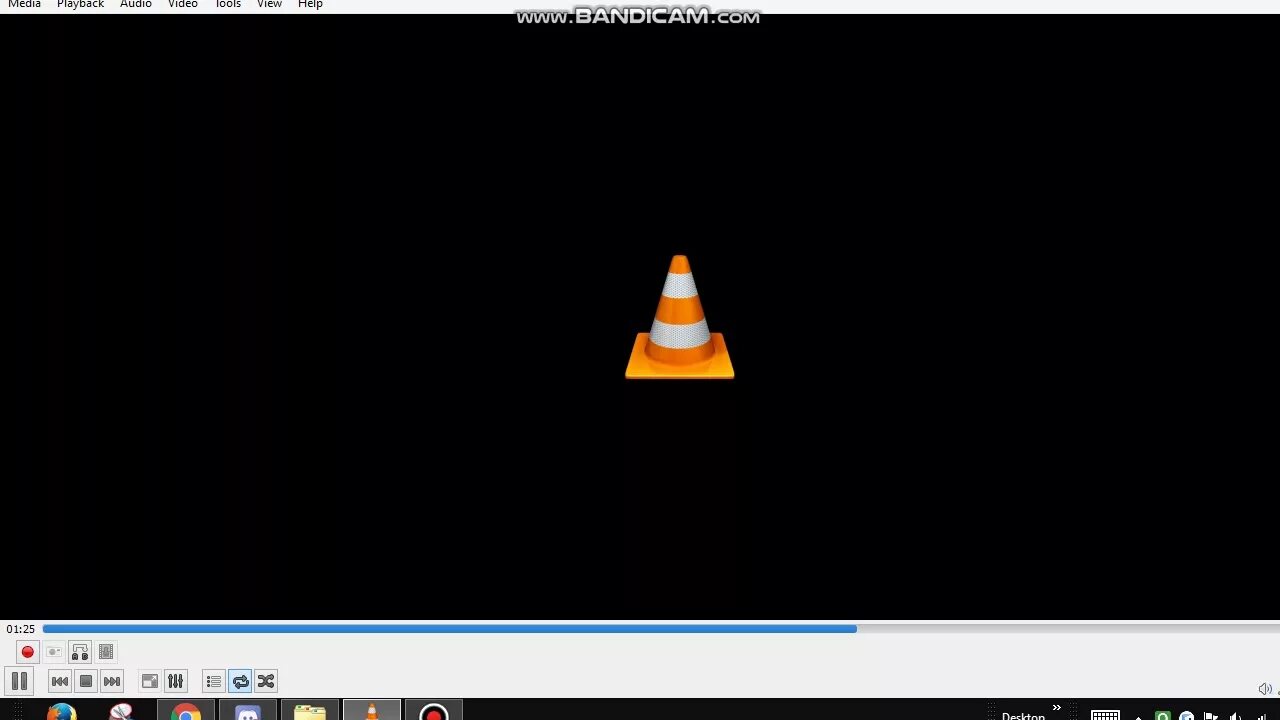The width and height of the screenshot is (1280, 720).
Task: Open Snipping Tool from the taskbar
Action: 122,712
